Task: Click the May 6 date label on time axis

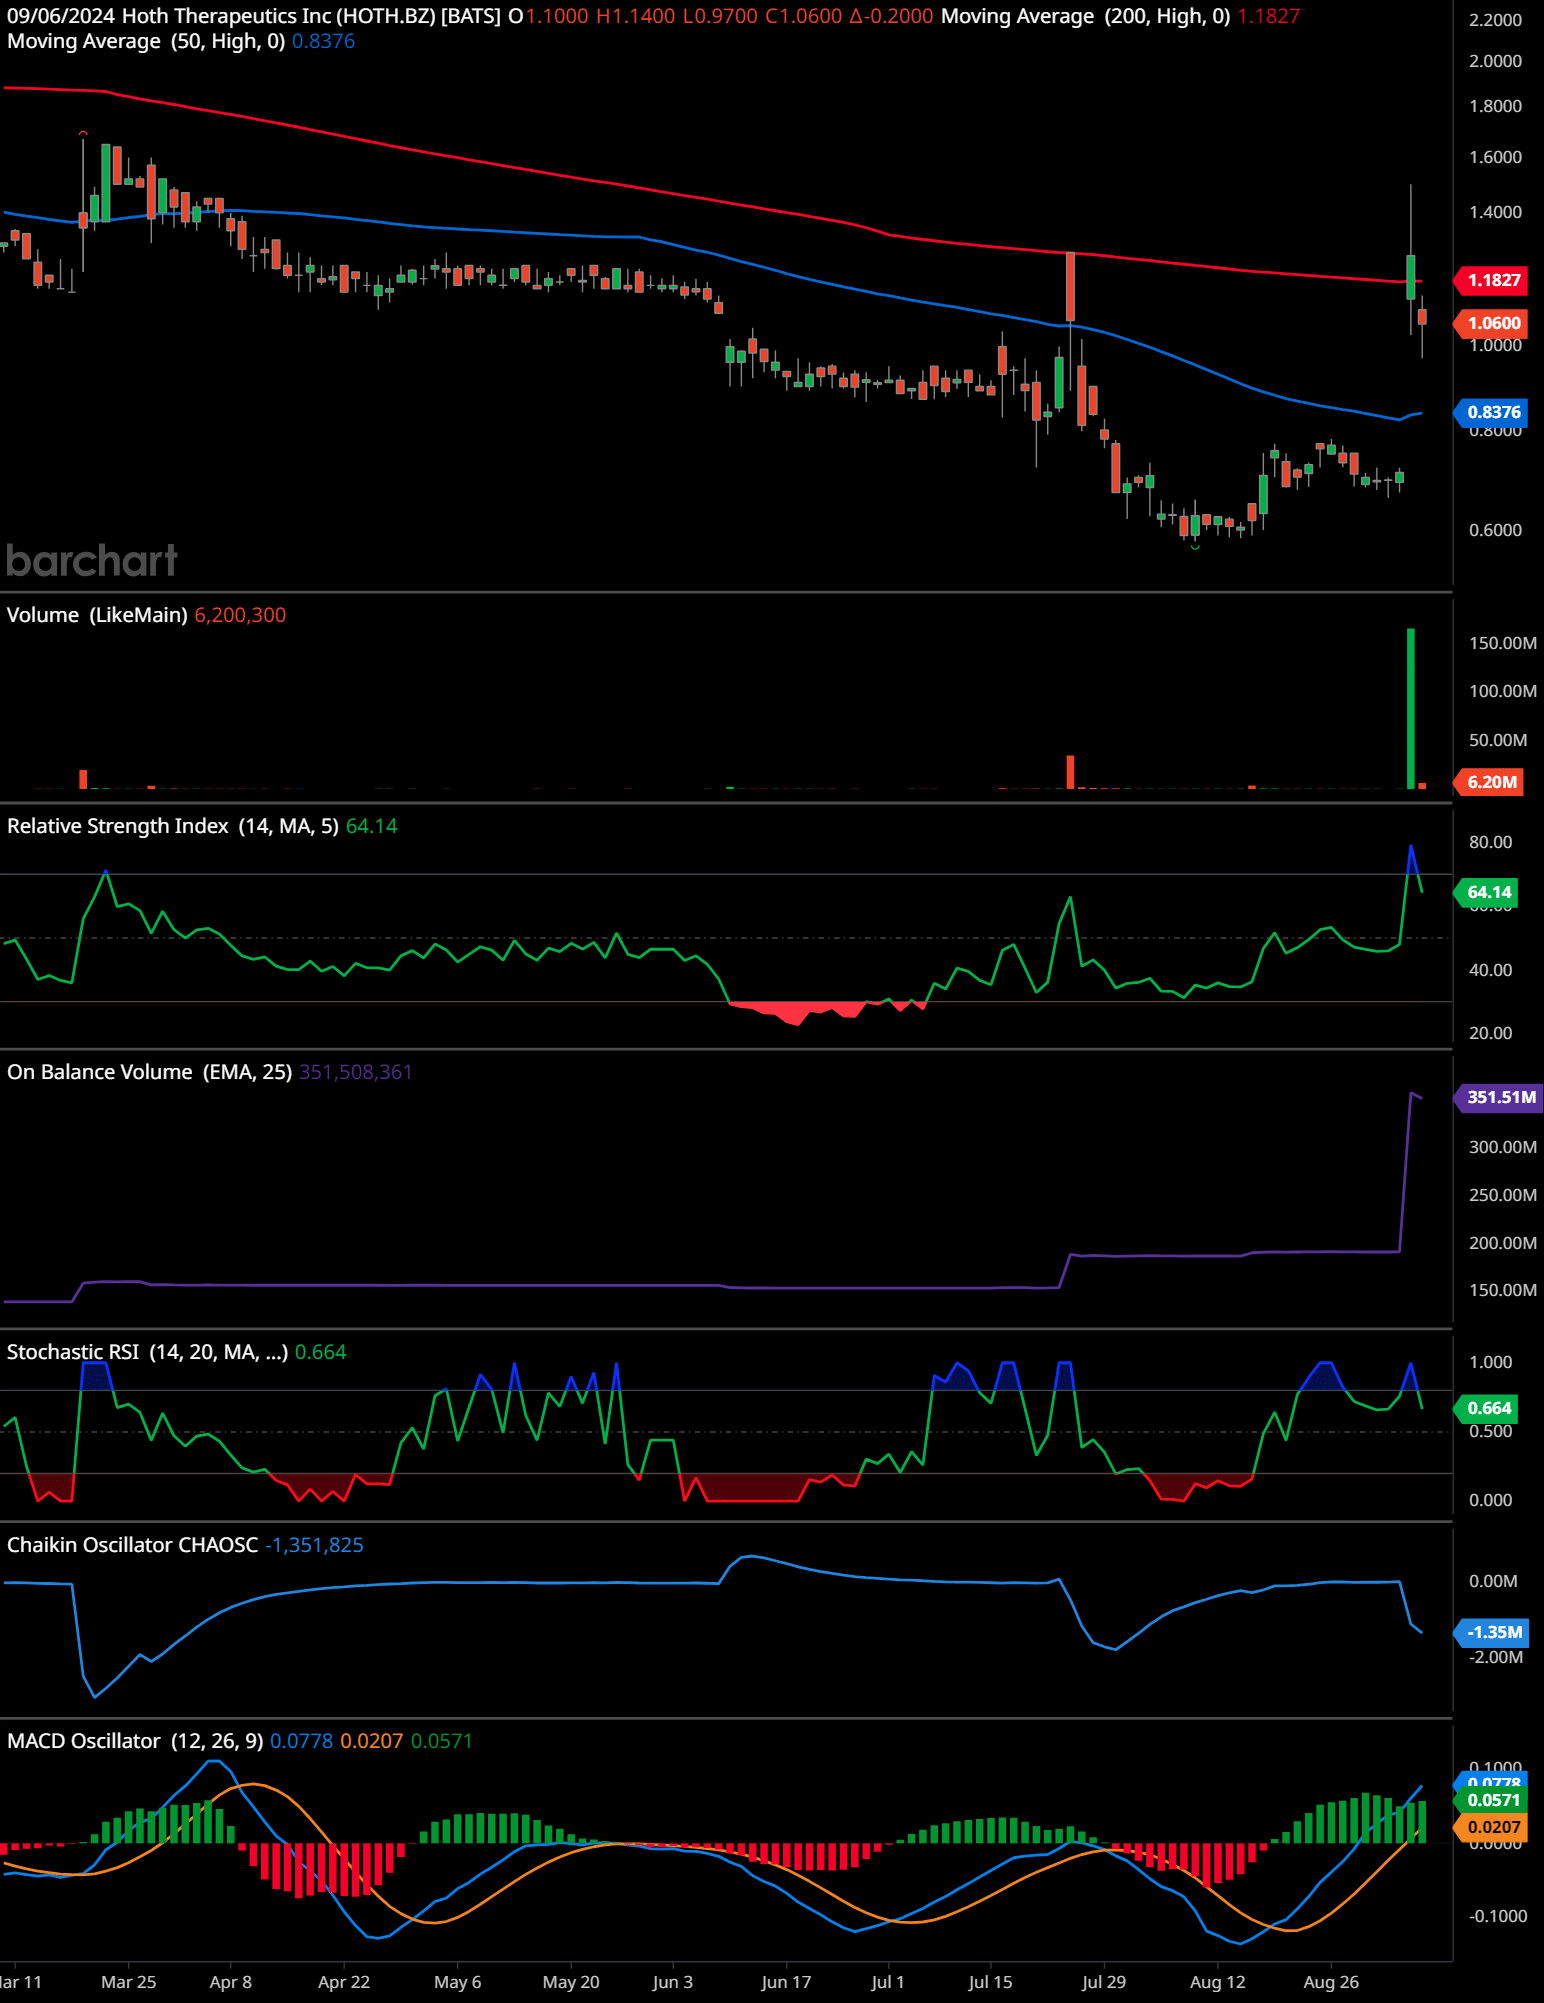Action: (458, 1982)
